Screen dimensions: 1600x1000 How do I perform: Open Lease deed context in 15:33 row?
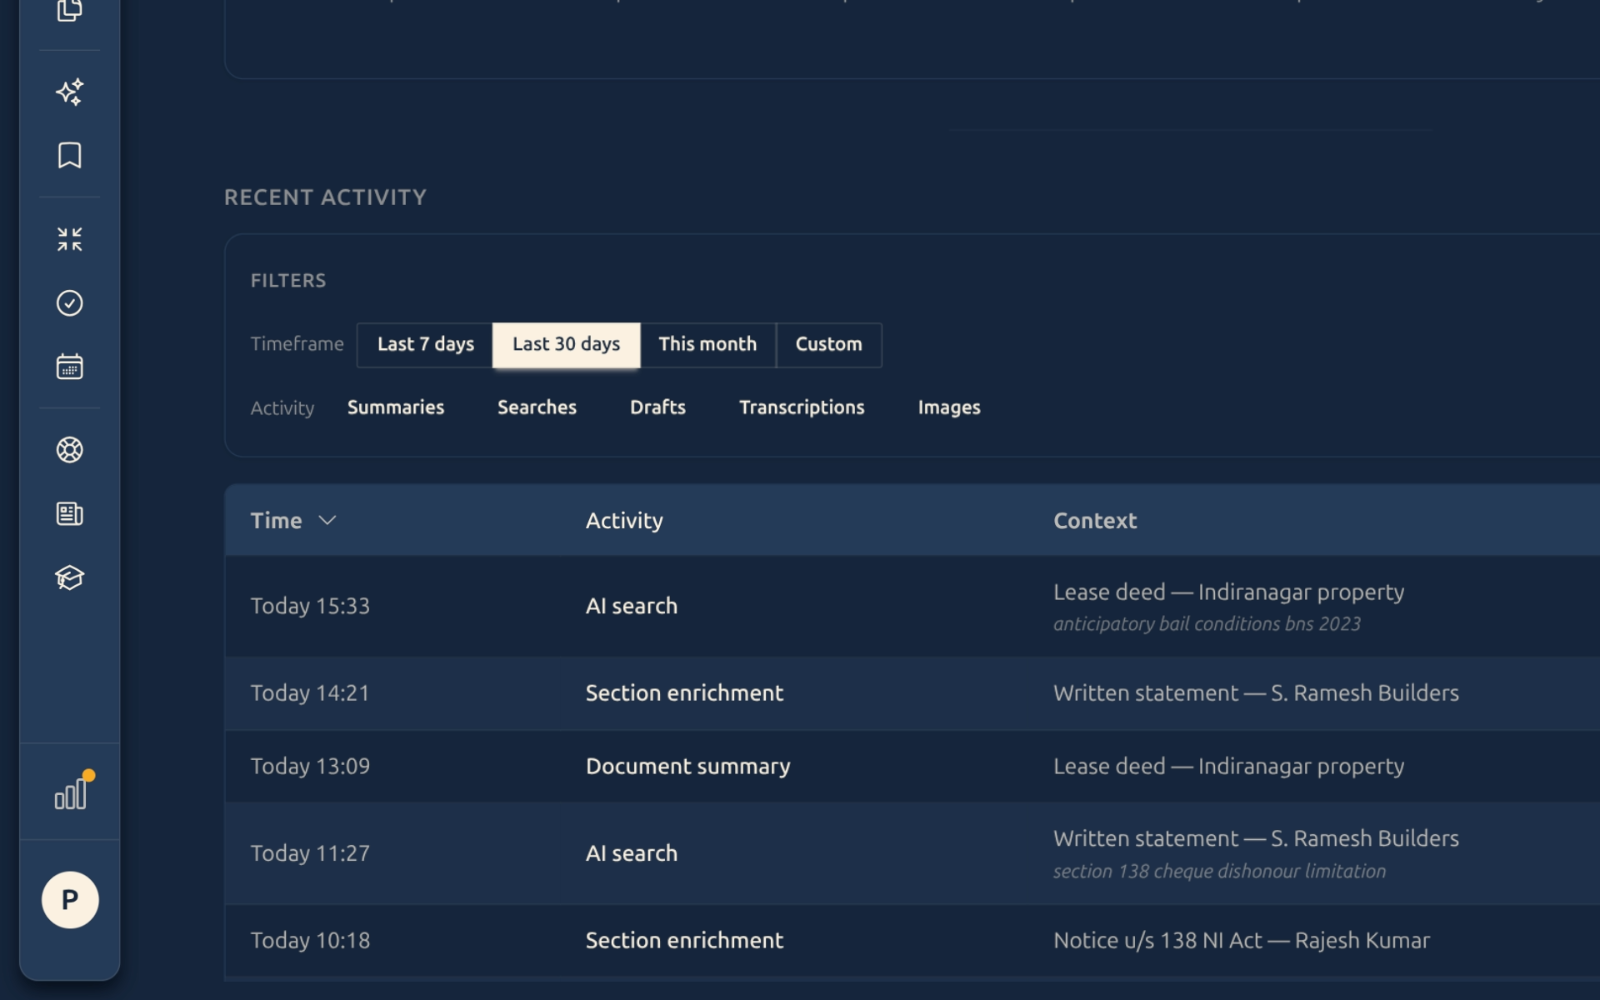point(1228,592)
